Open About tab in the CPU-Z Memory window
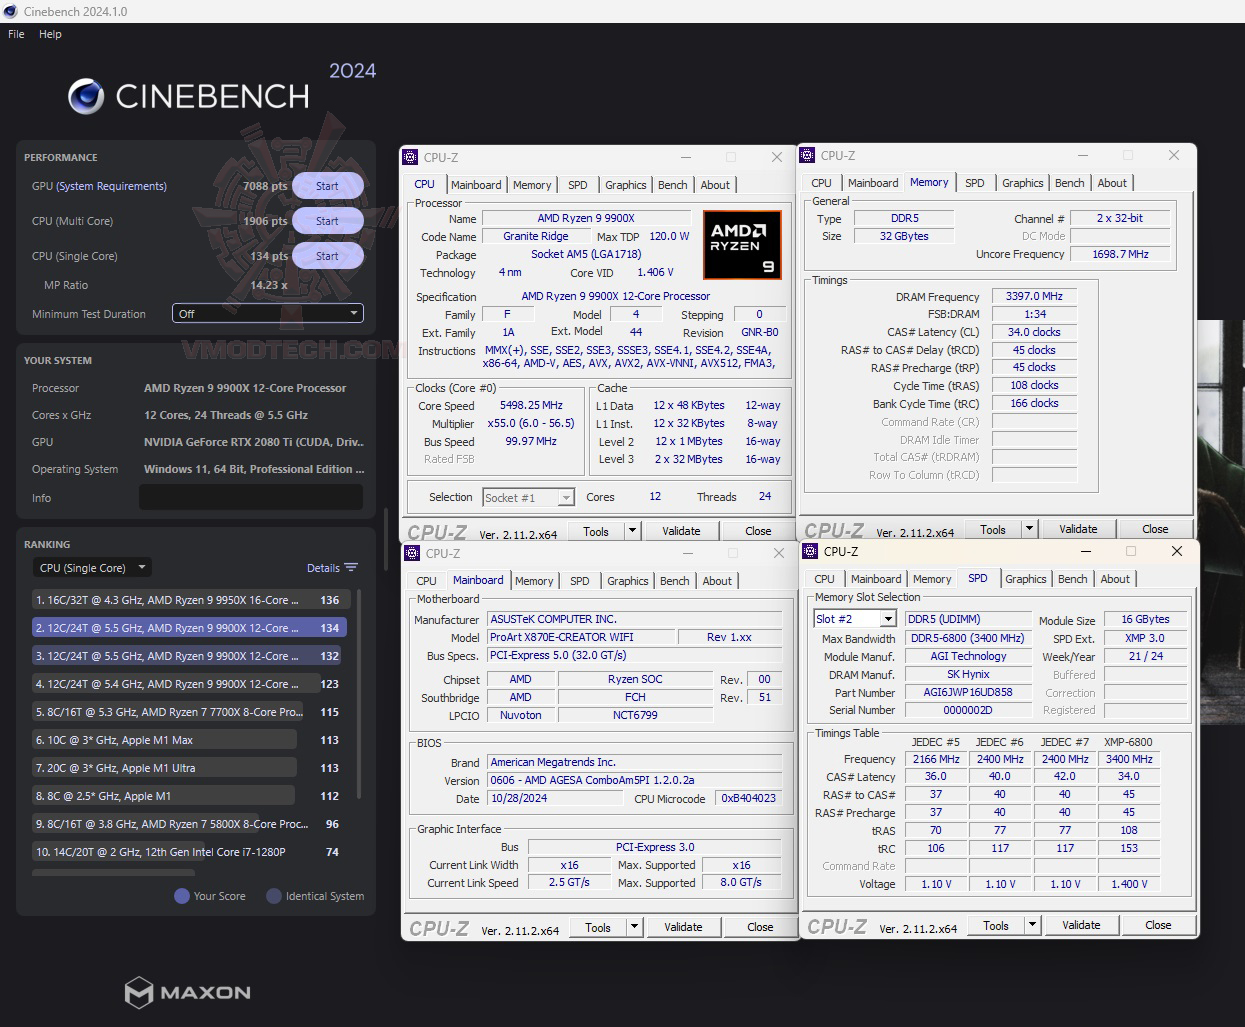The height and width of the screenshot is (1027, 1245). coord(1112,183)
